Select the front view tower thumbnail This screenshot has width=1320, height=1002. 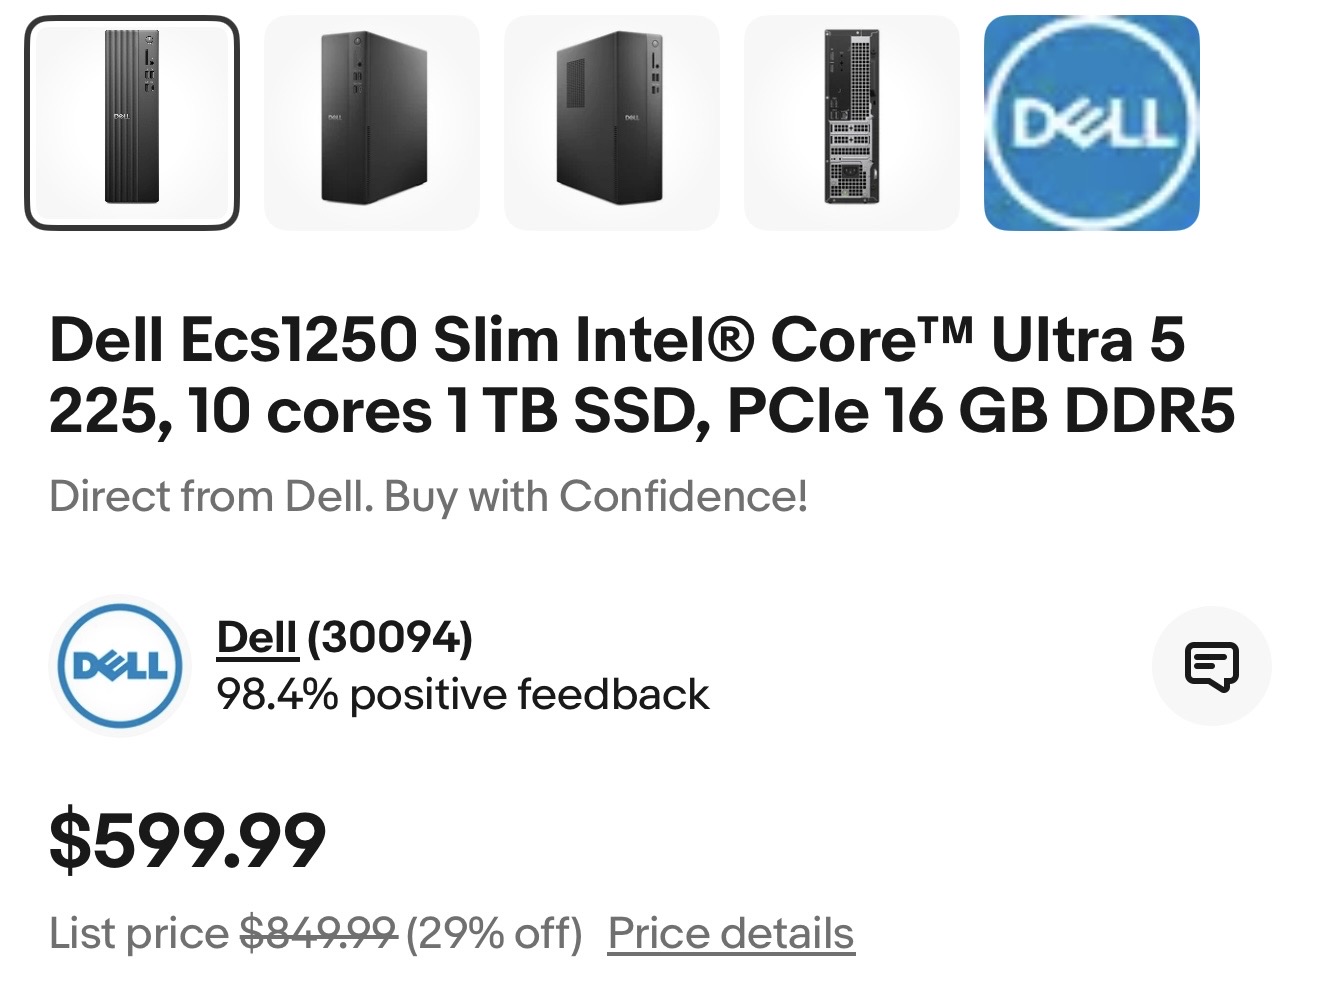click(x=132, y=123)
